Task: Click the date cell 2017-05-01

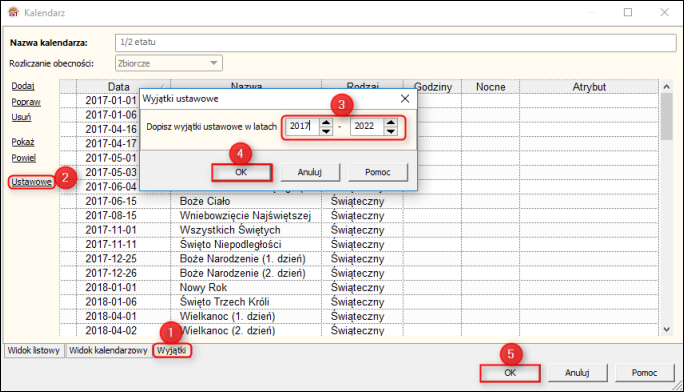Action: click(x=111, y=158)
